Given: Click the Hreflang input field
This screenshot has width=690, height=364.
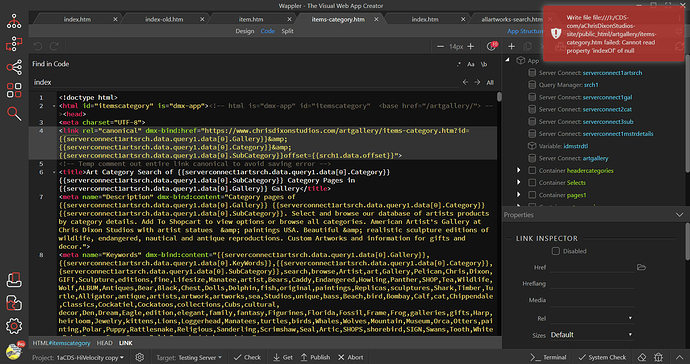Looking at the screenshot, I should [592, 284].
